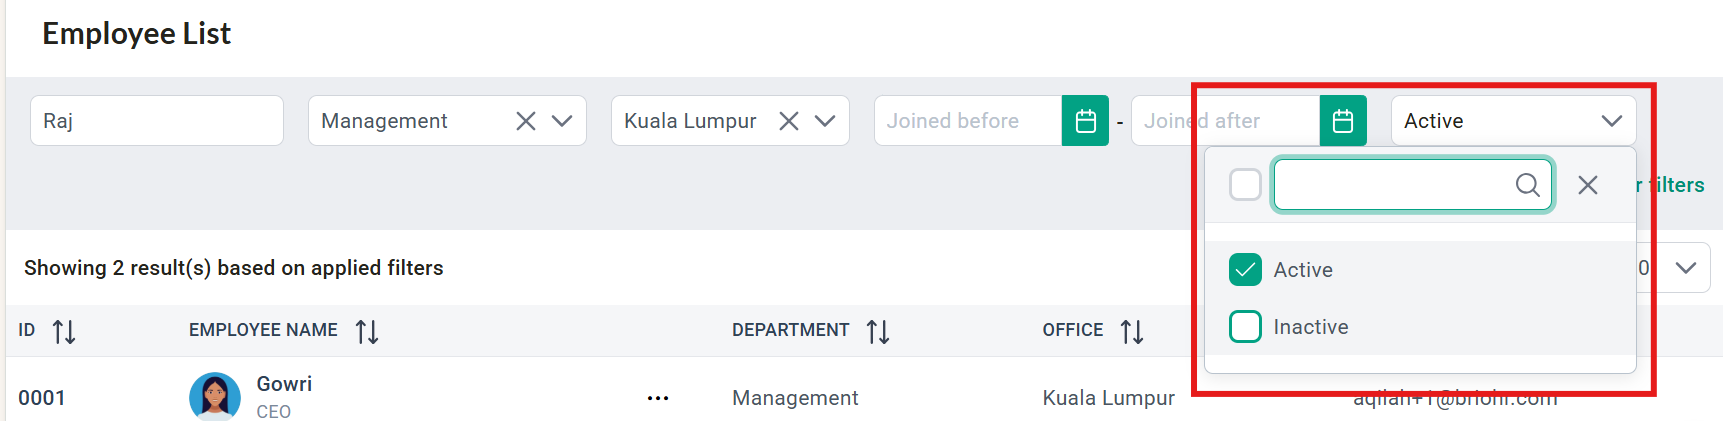The image size is (1723, 421).
Task: Open the three-dot menu for Gowri
Action: [658, 398]
